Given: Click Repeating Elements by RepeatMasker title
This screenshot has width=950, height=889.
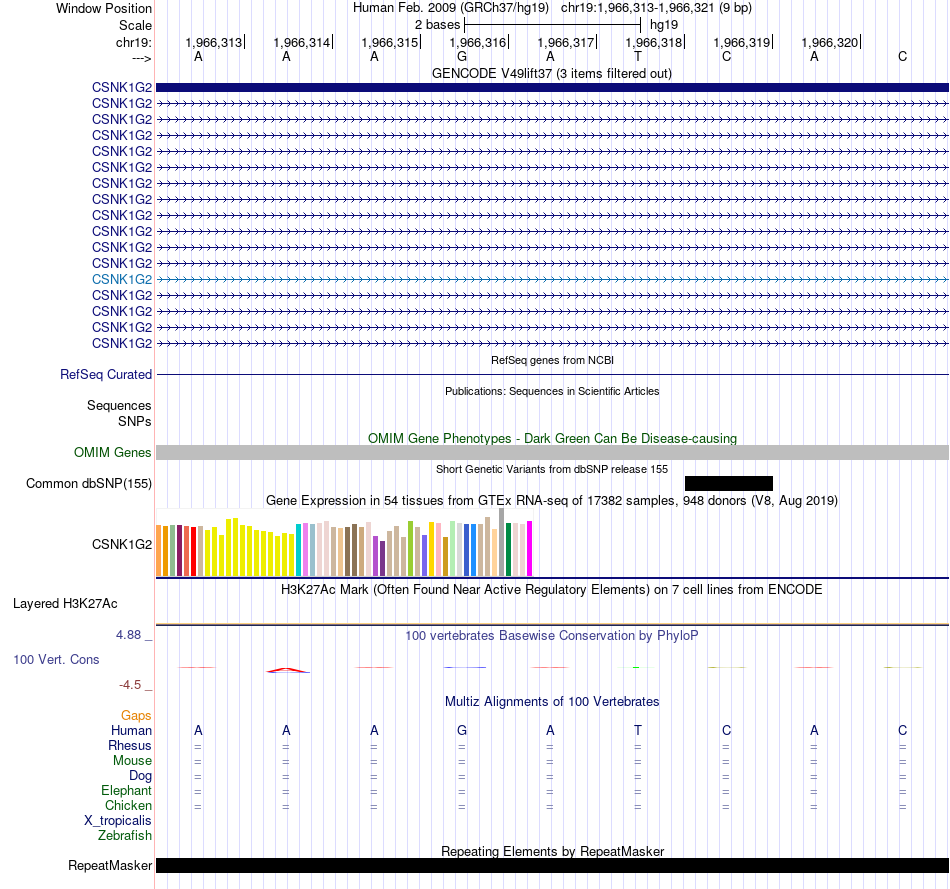Looking at the screenshot, I should 552,851.
